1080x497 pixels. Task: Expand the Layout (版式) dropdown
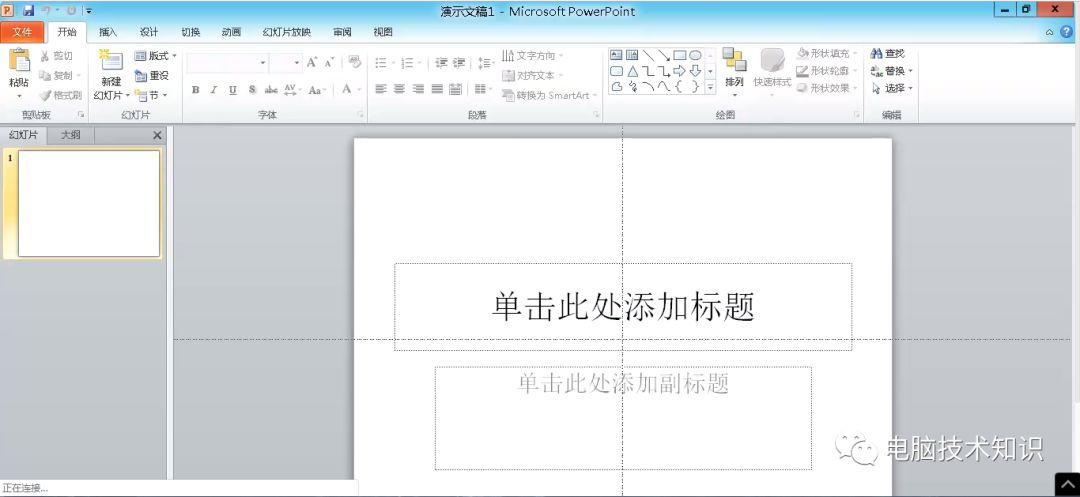pos(156,56)
